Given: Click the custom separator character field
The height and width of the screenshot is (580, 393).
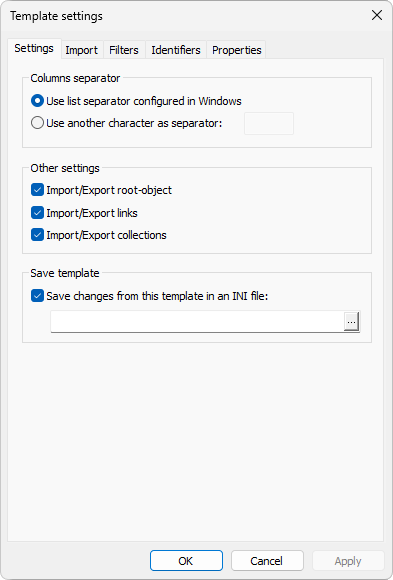Looking at the screenshot, I should coord(269,124).
